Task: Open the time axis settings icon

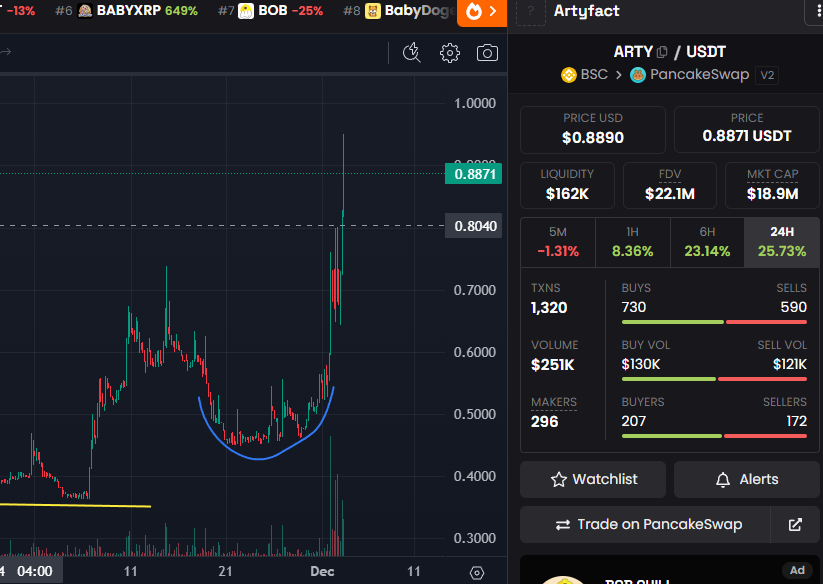Action: [x=477, y=572]
